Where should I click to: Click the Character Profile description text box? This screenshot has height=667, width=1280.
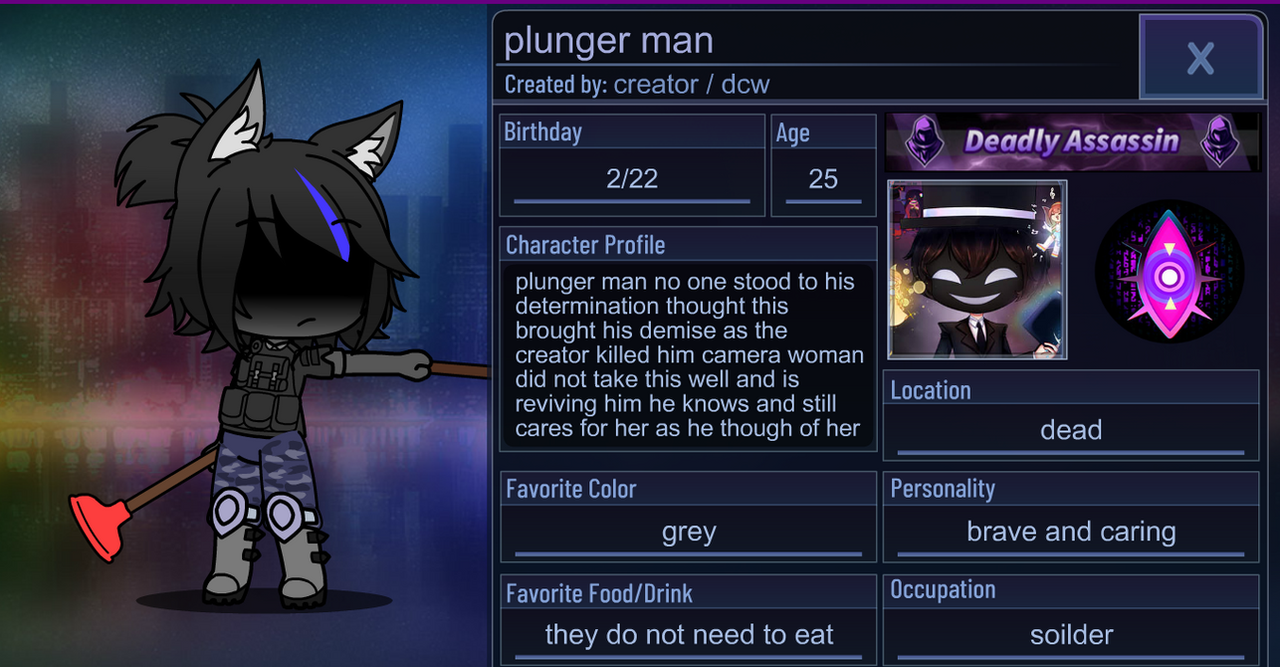(688, 355)
